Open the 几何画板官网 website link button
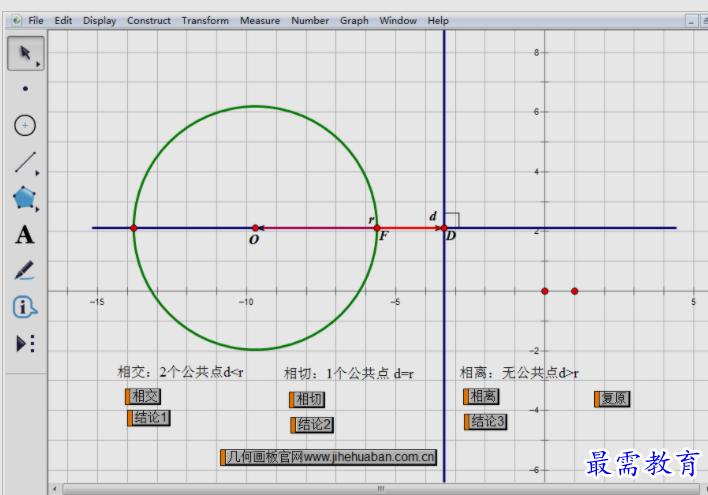This screenshot has width=708, height=495. point(329,457)
